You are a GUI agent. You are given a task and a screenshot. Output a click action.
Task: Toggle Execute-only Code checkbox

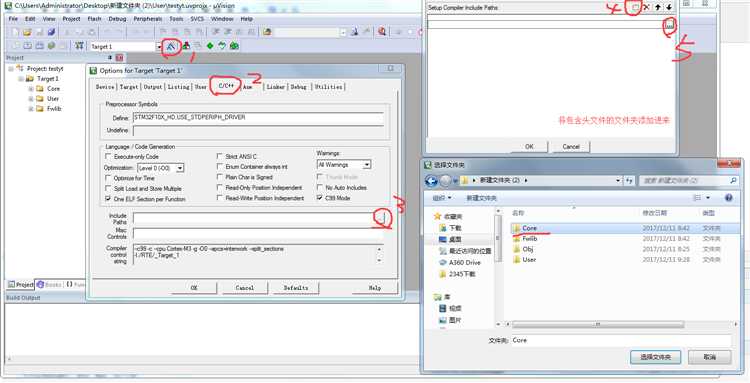point(108,157)
